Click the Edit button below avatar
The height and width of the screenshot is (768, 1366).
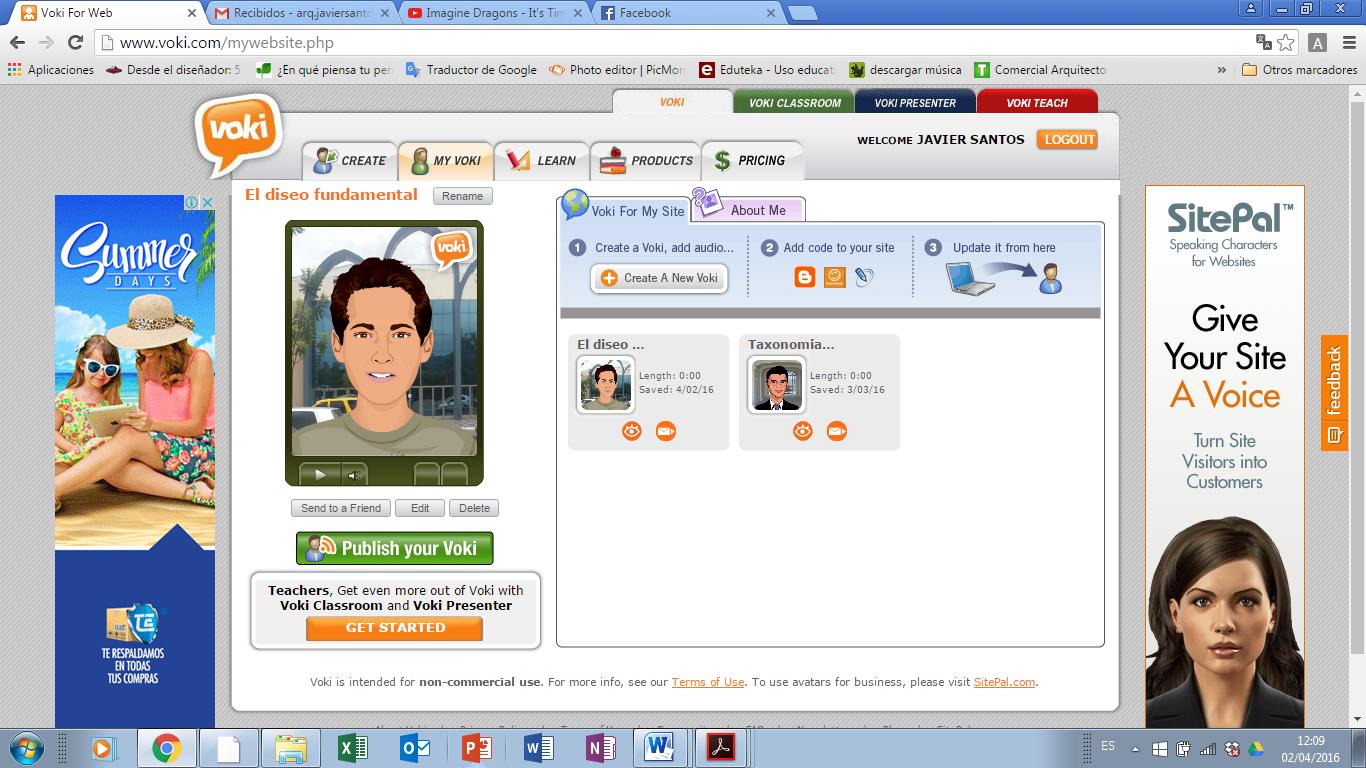click(420, 508)
